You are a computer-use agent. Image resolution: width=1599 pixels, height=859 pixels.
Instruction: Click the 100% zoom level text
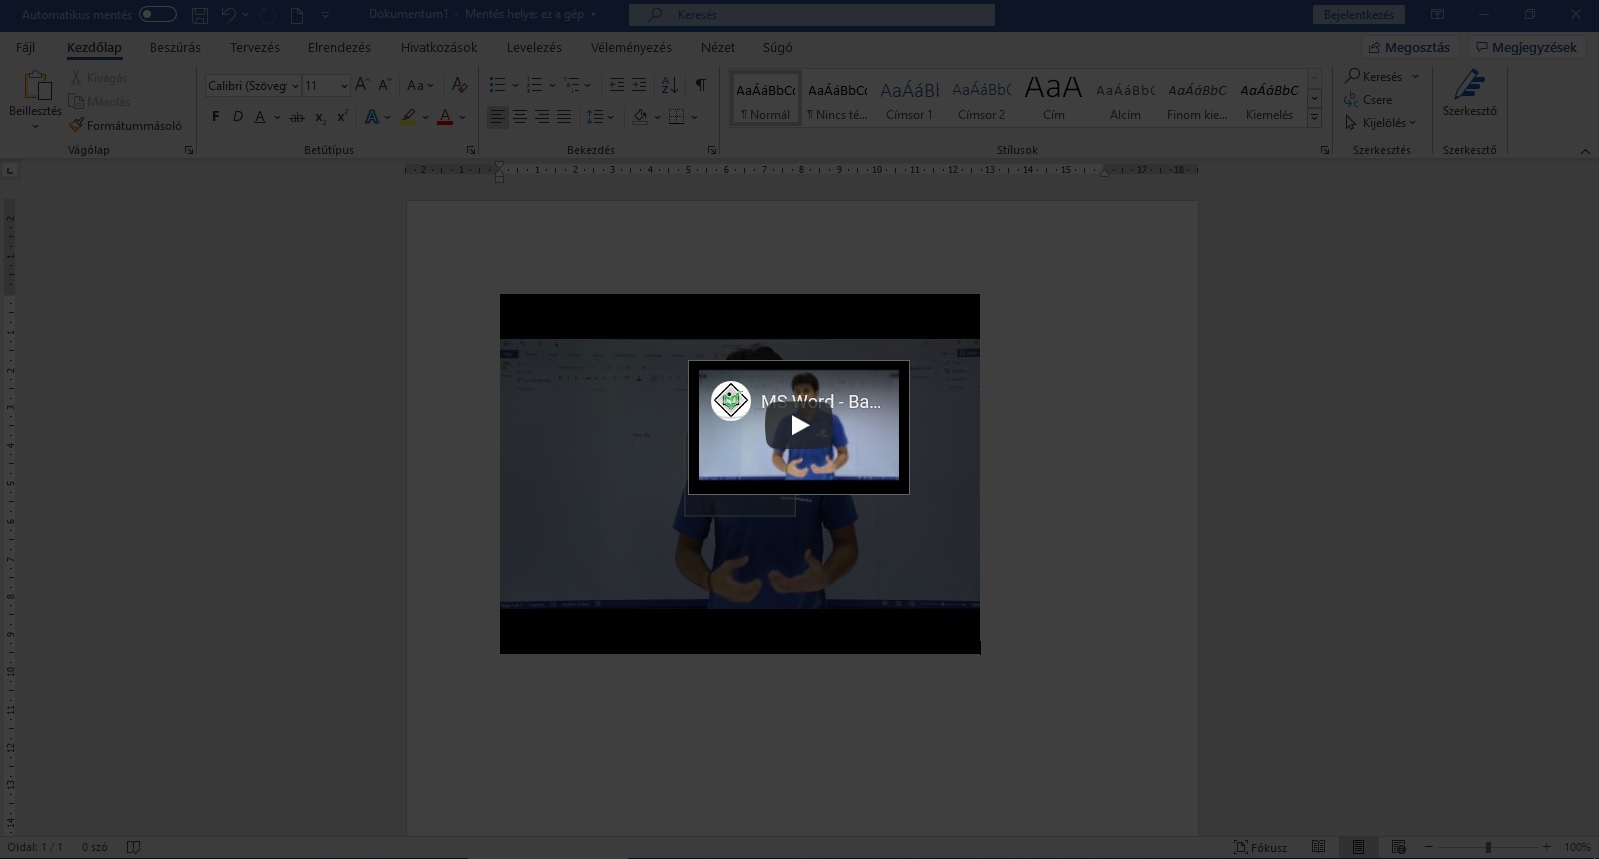pos(1577,847)
